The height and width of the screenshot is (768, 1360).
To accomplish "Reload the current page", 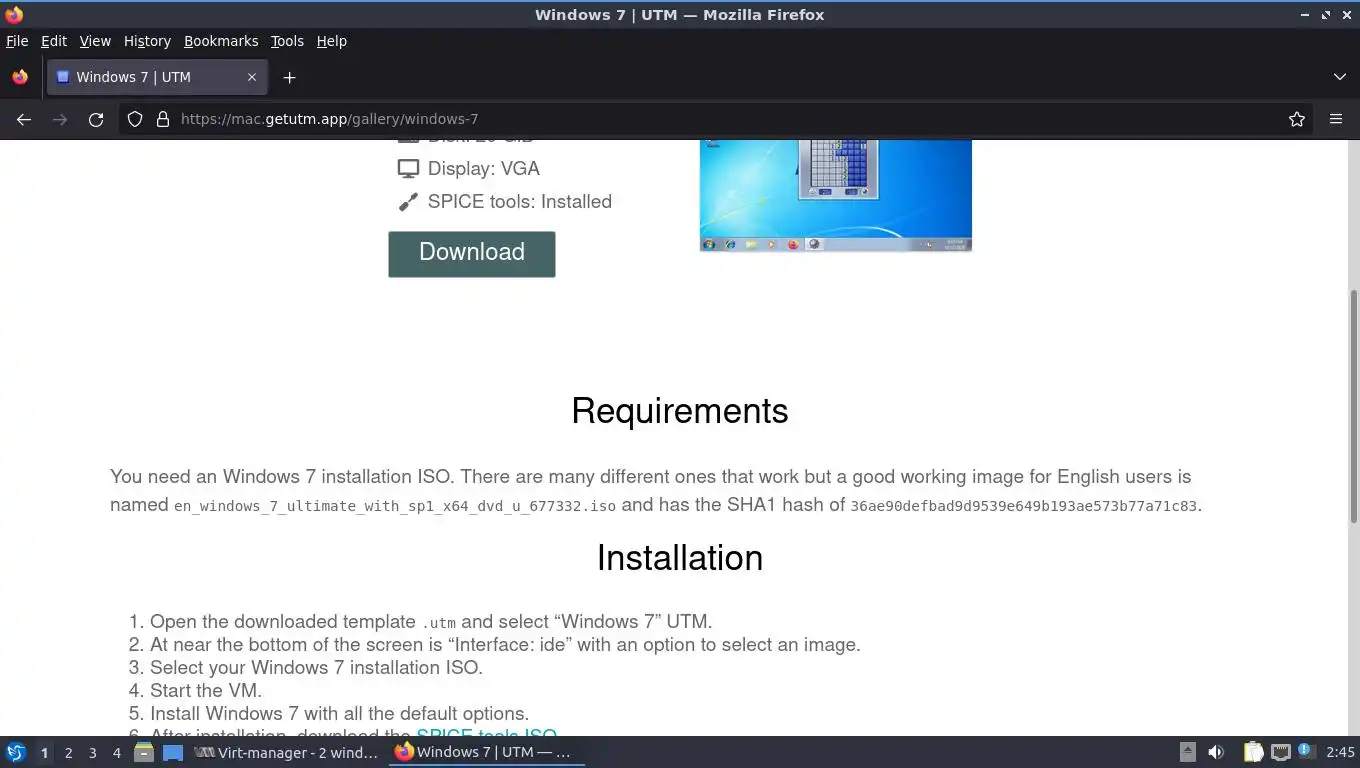I will [96, 119].
